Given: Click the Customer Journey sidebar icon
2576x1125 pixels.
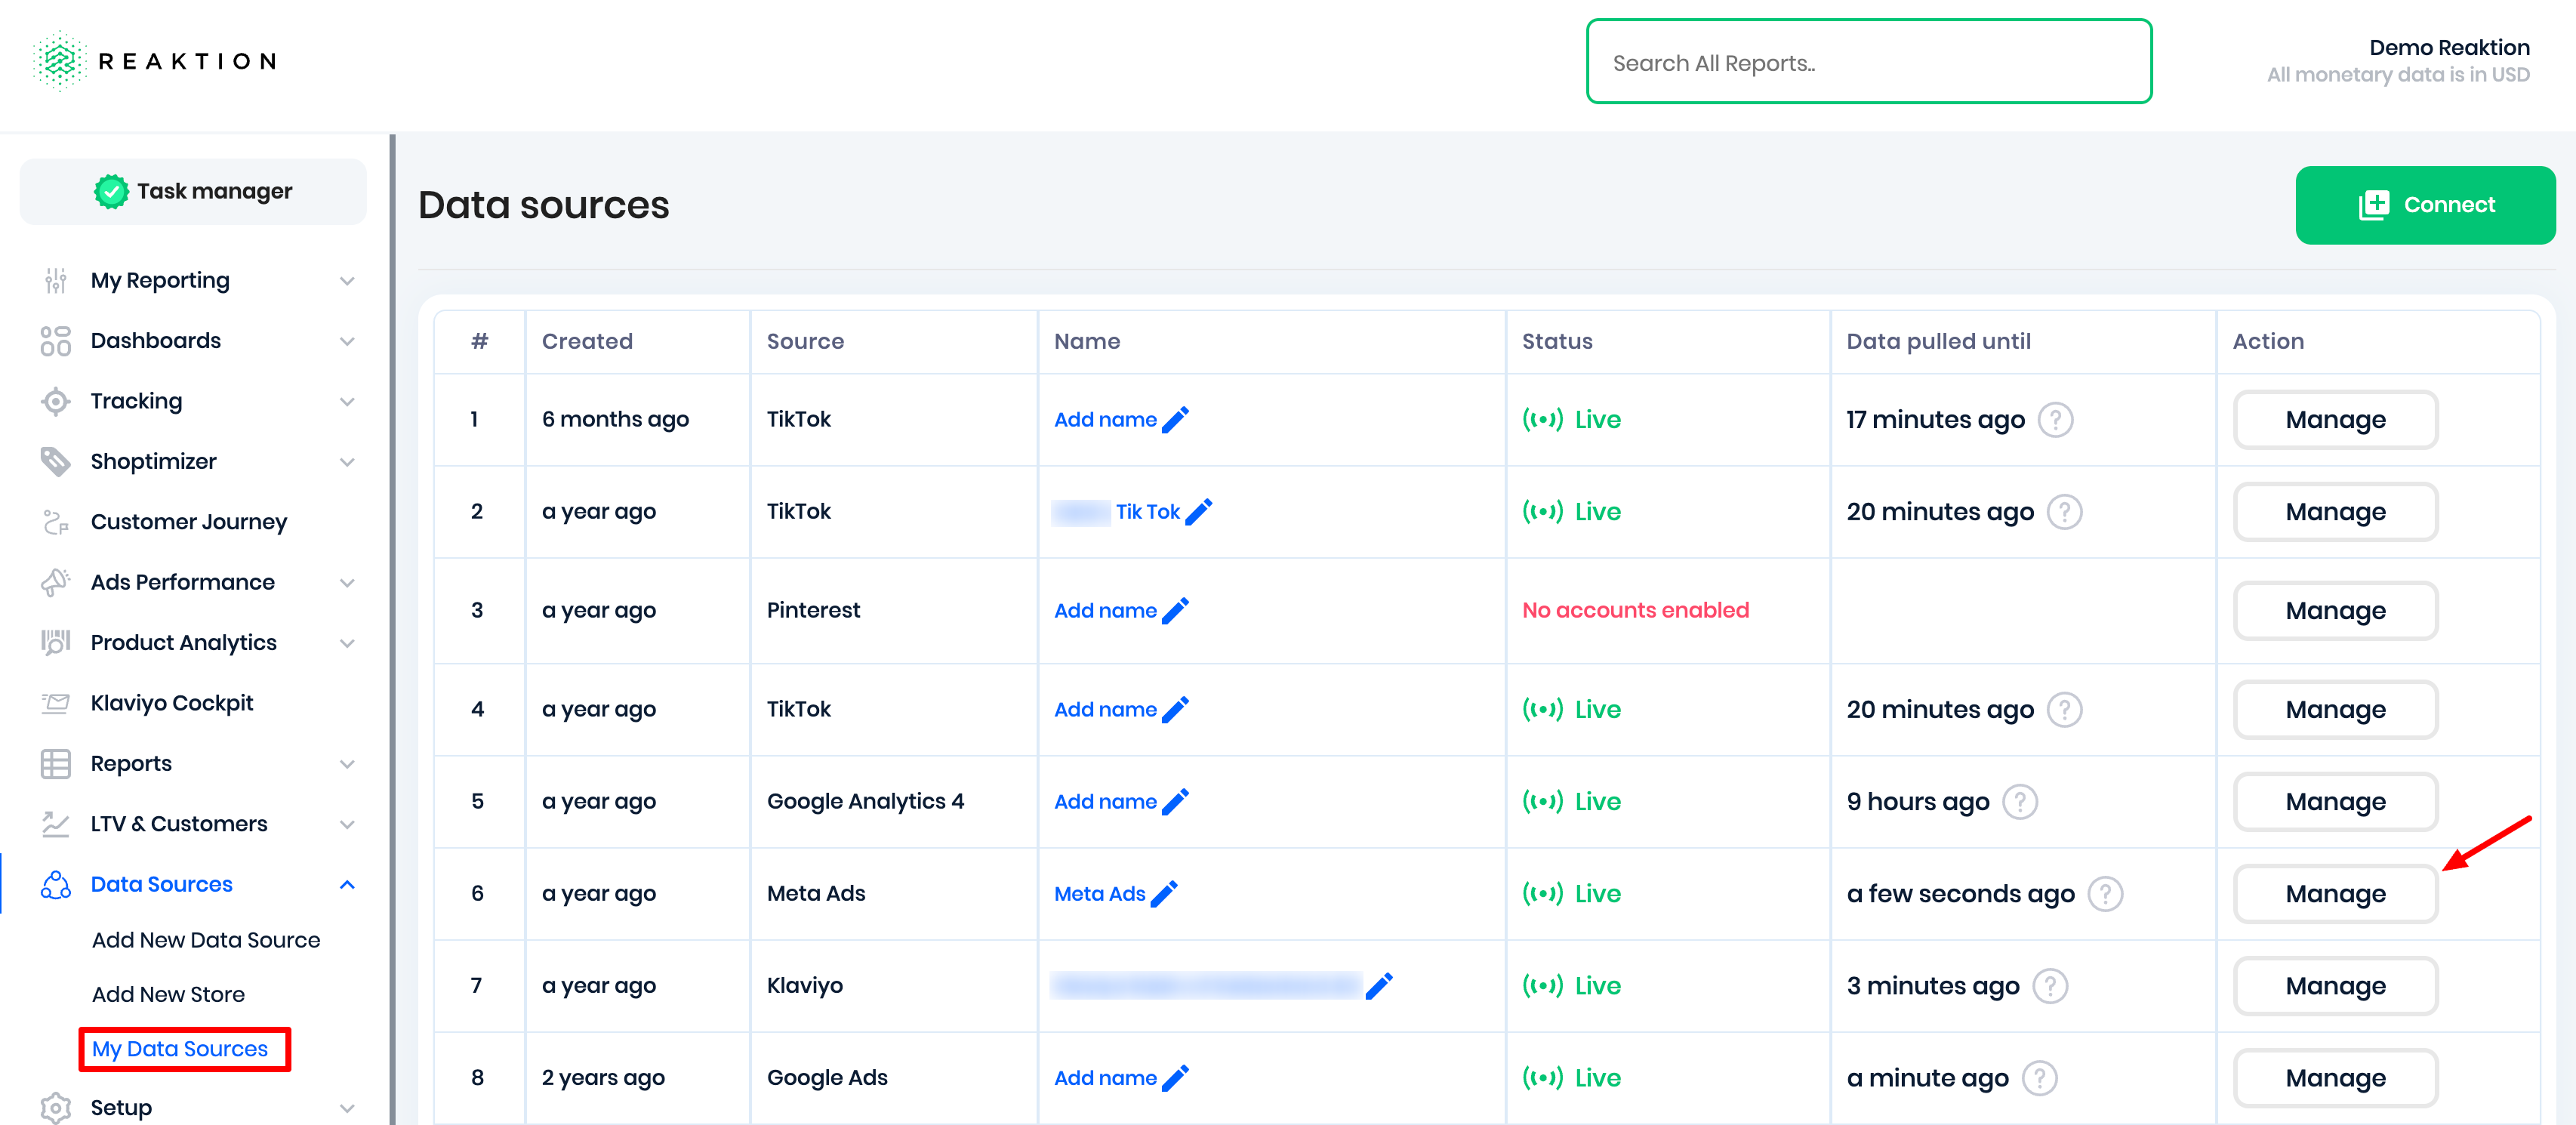Looking at the screenshot, I should point(55,522).
